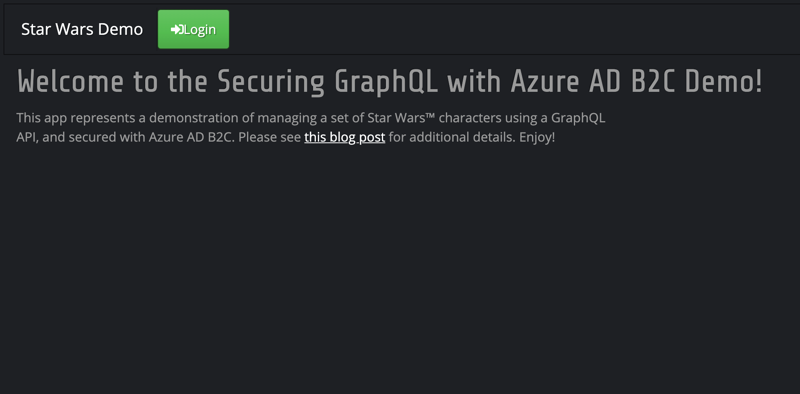
Task: Select the word 'Securing' in the heading
Action: point(271,82)
